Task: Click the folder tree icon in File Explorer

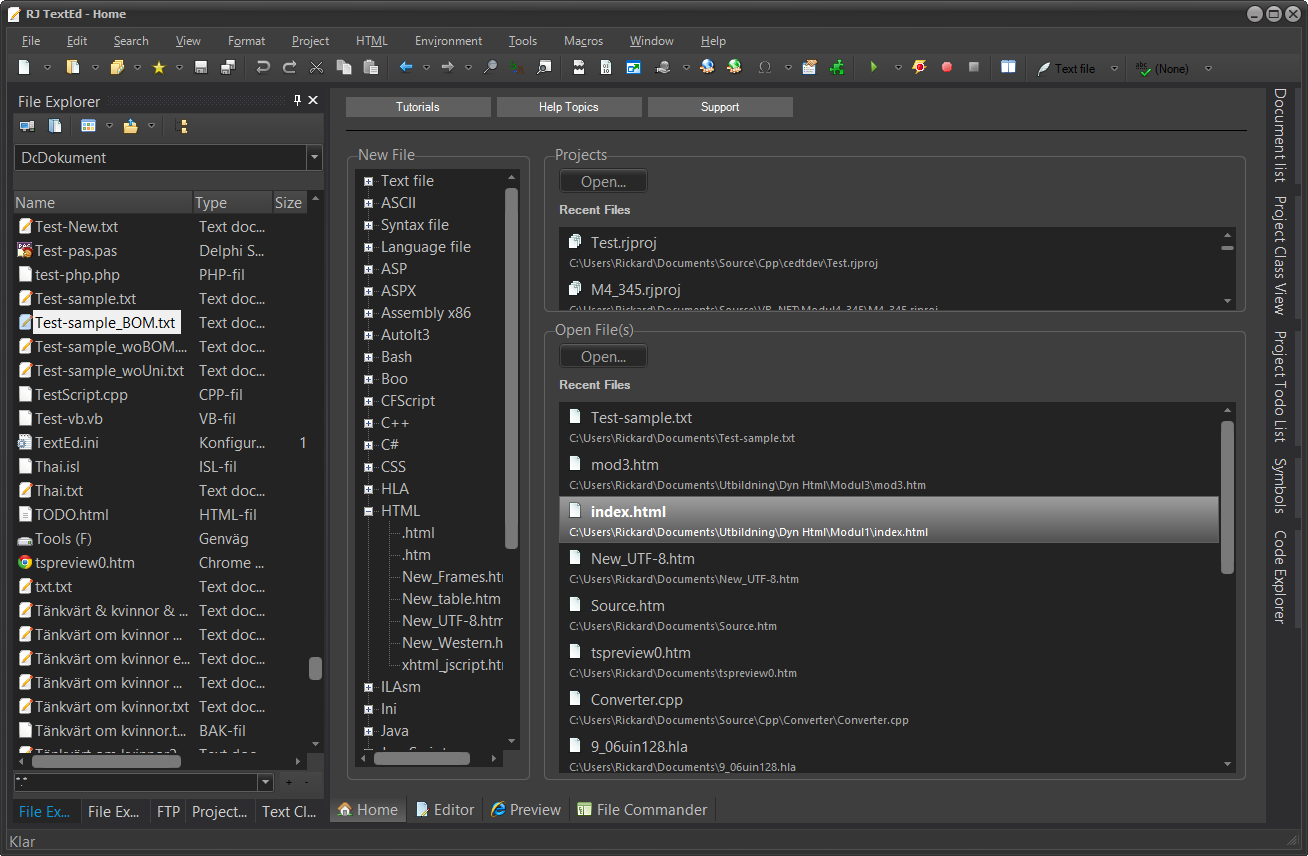Action: pos(182,126)
